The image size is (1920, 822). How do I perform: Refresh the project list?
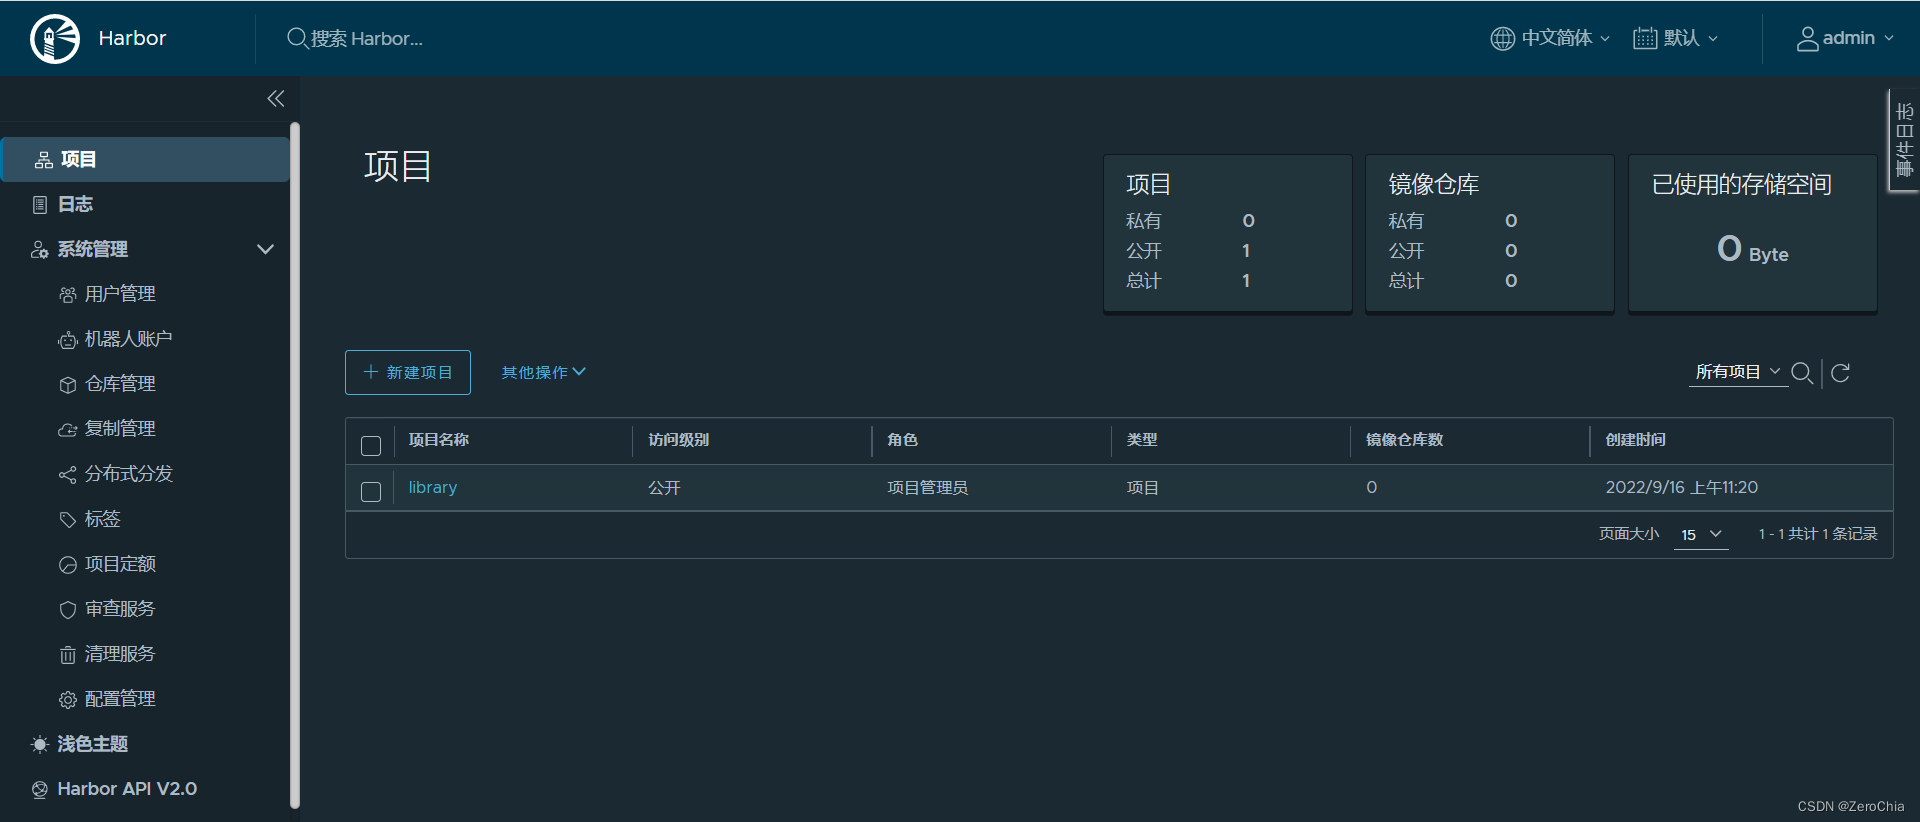(1840, 373)
